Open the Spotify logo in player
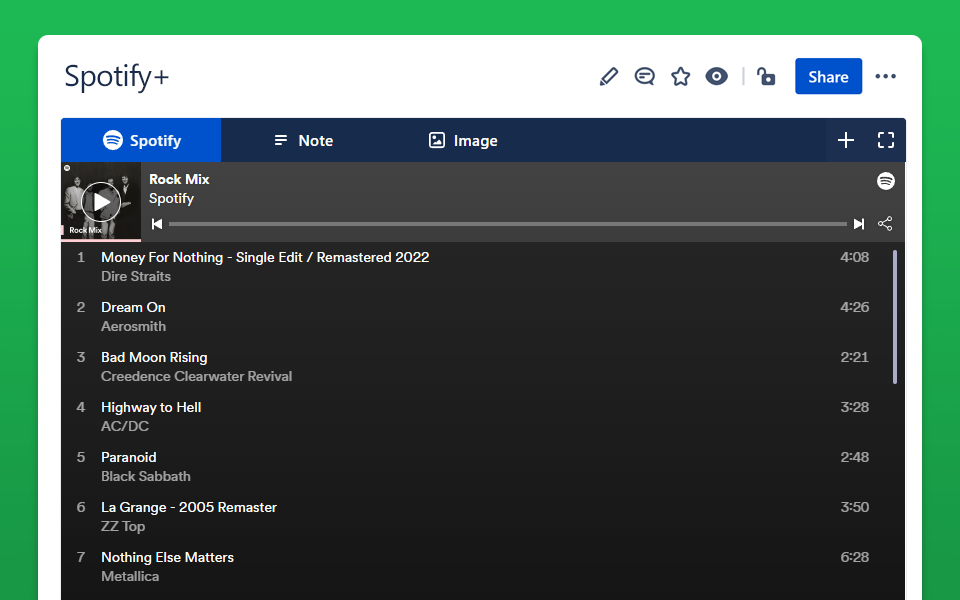This screenshot has height=600, width=960. coord(886,181)
